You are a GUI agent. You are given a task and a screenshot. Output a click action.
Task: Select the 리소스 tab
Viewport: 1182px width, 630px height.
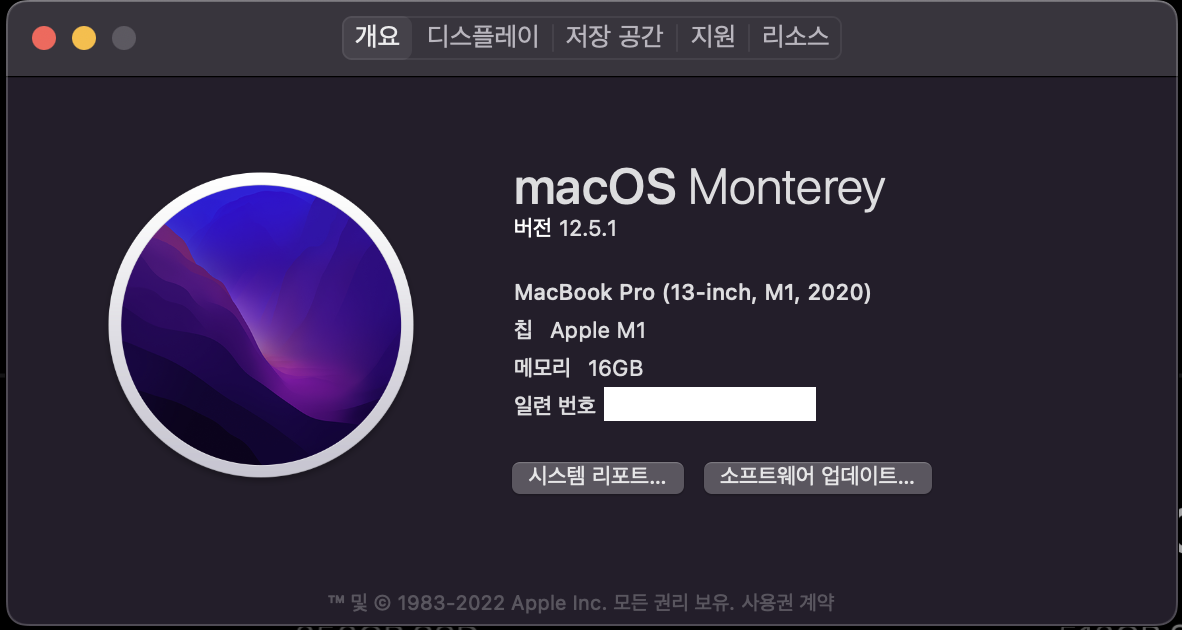click(795, 37)
